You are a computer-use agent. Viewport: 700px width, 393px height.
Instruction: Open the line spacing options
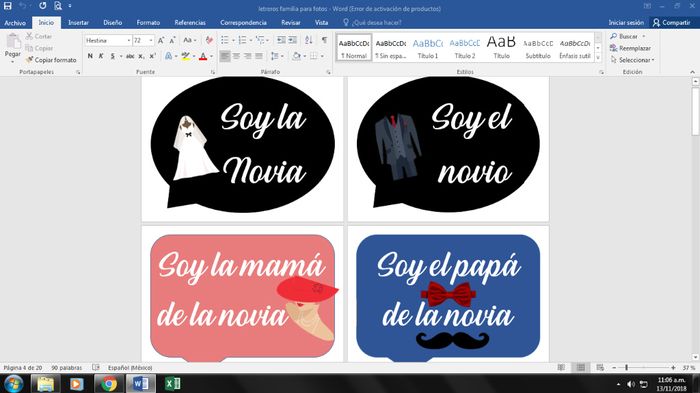coord(275,56)
